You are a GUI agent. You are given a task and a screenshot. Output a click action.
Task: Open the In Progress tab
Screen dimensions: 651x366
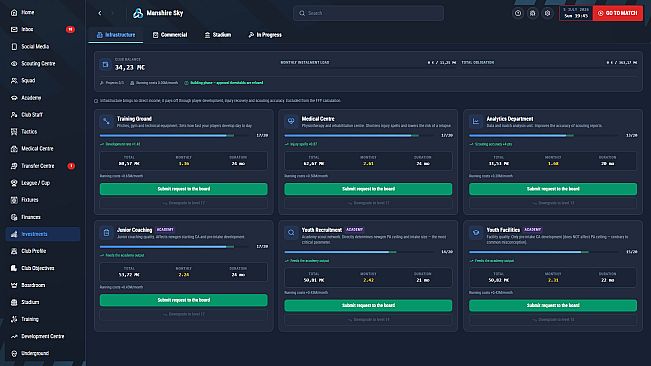tap(265, 35)
